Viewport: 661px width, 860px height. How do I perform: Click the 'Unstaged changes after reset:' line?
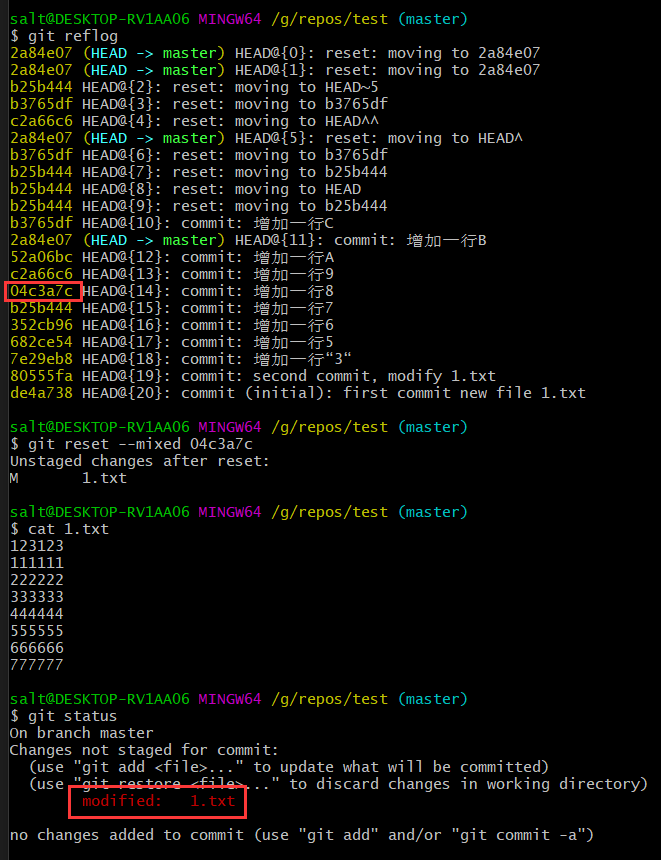pyautogui.click(x=140, y=461)
